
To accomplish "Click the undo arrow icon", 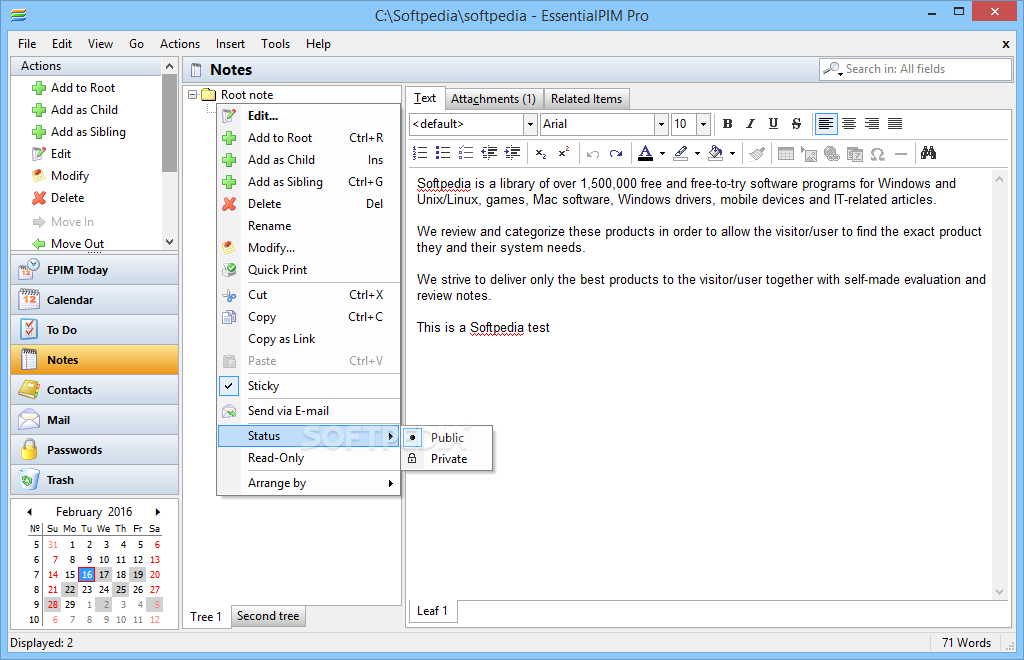I will pyautogui.click(x=593, y=154).
